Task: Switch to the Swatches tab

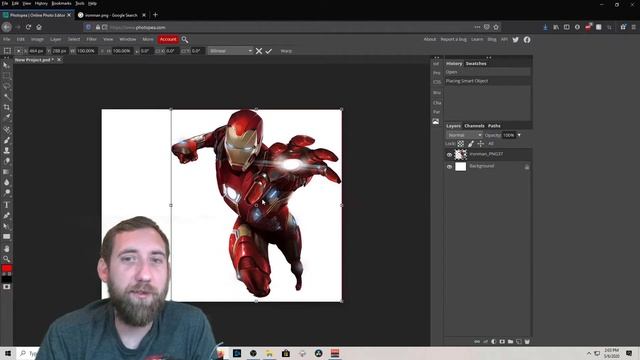Action: (476, 64)
